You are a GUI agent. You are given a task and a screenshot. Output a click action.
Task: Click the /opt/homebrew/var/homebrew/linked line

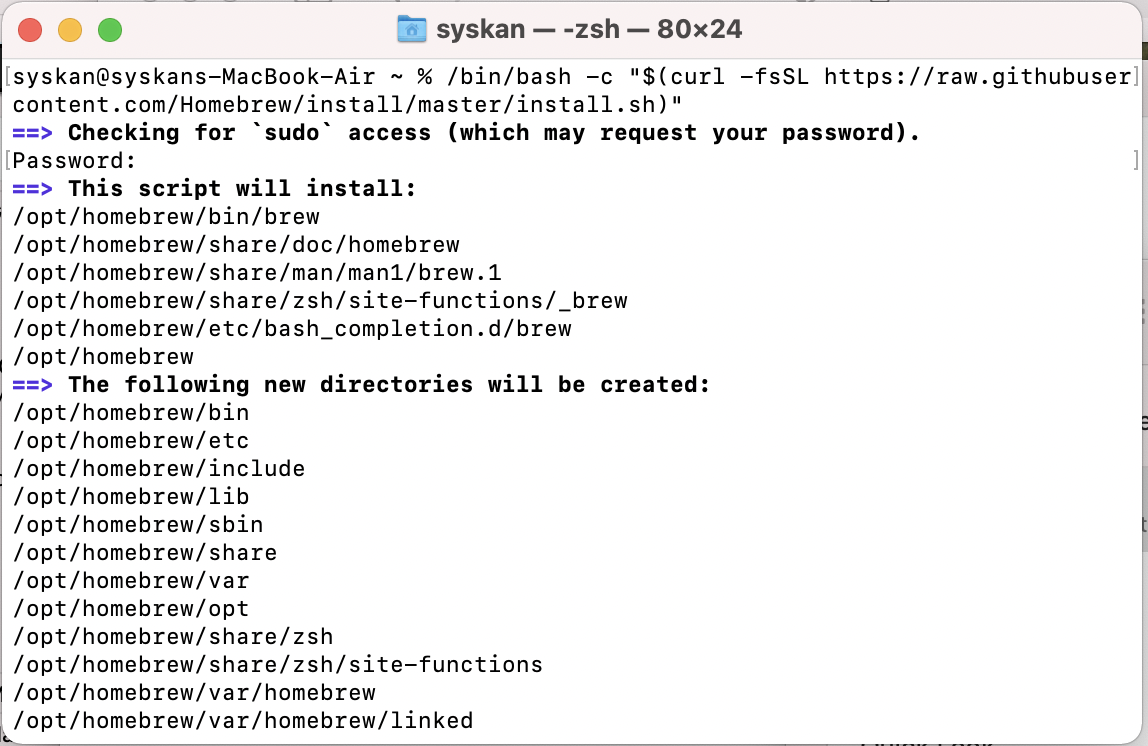click(x=243, y=721)
